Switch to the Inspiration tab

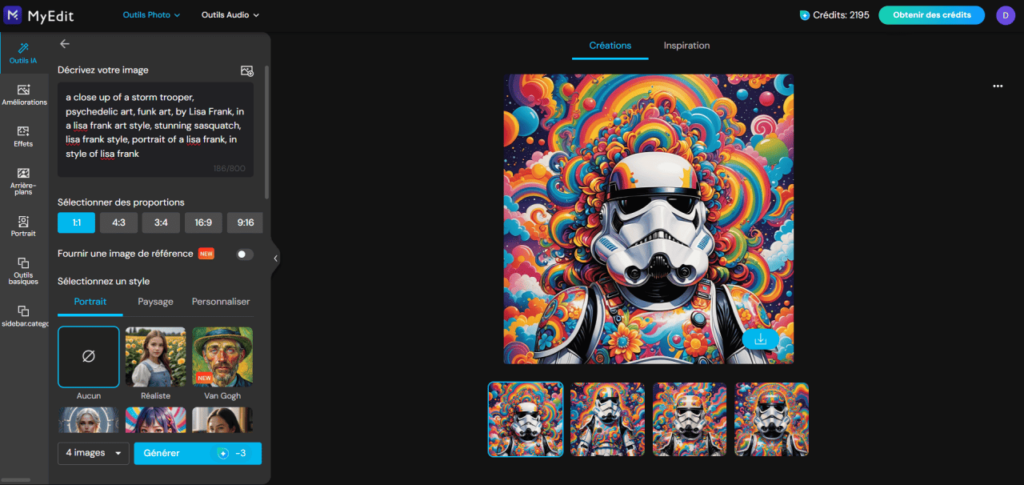pos(686,46)
